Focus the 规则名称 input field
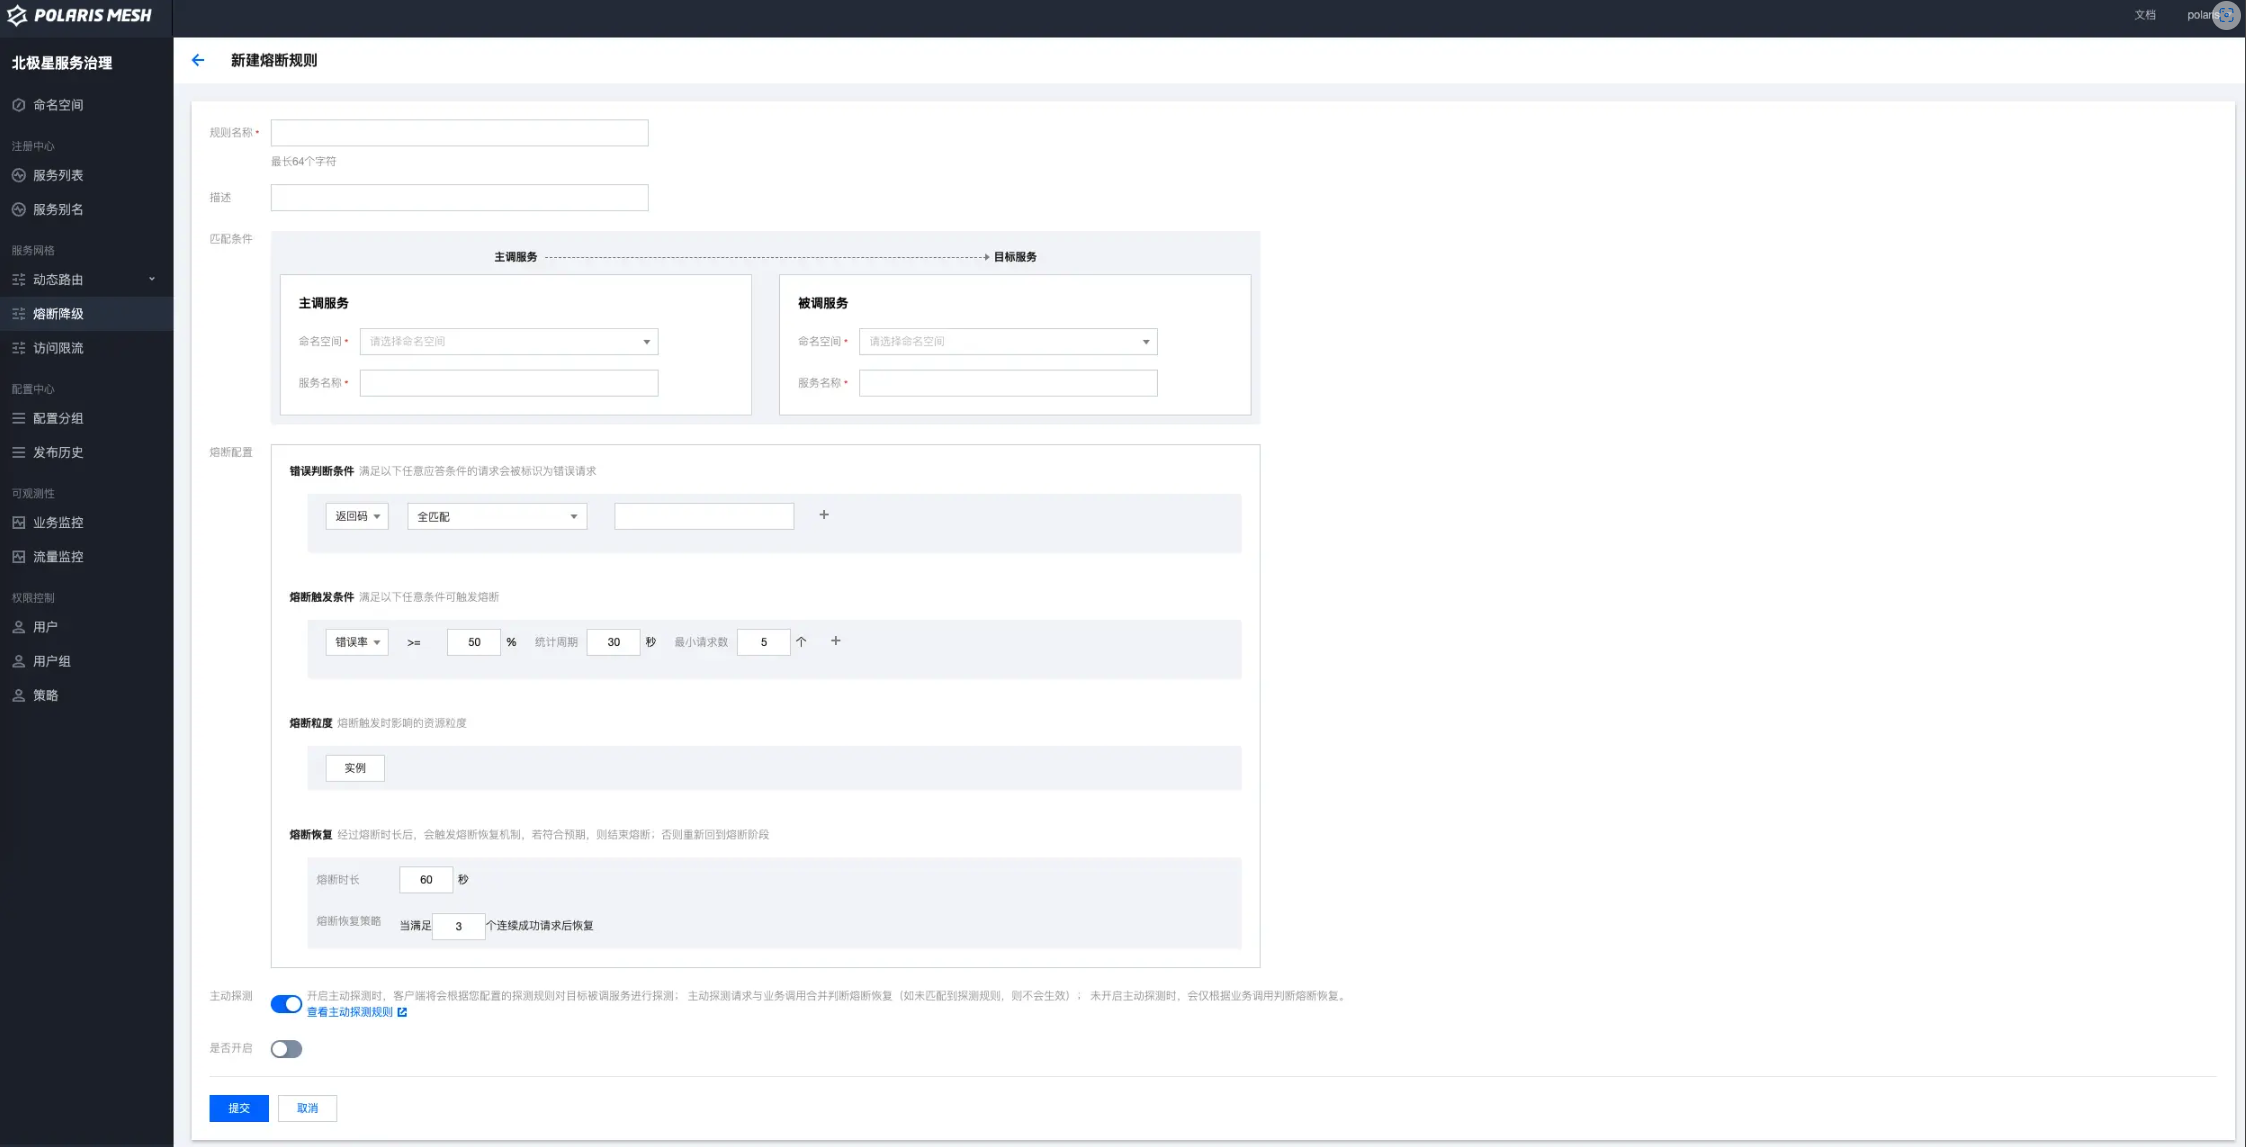 [x=459, y=133]
